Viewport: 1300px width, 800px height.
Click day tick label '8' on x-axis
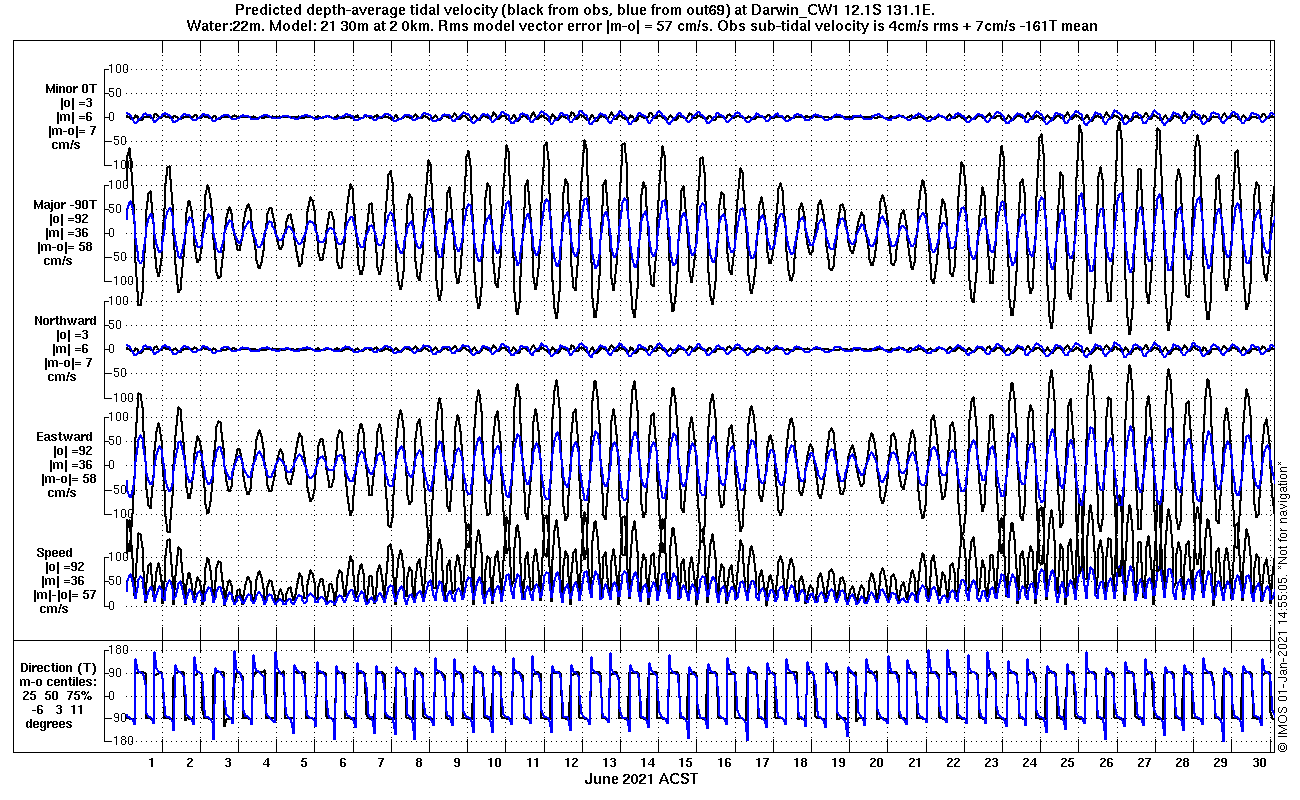coord(419,763)
